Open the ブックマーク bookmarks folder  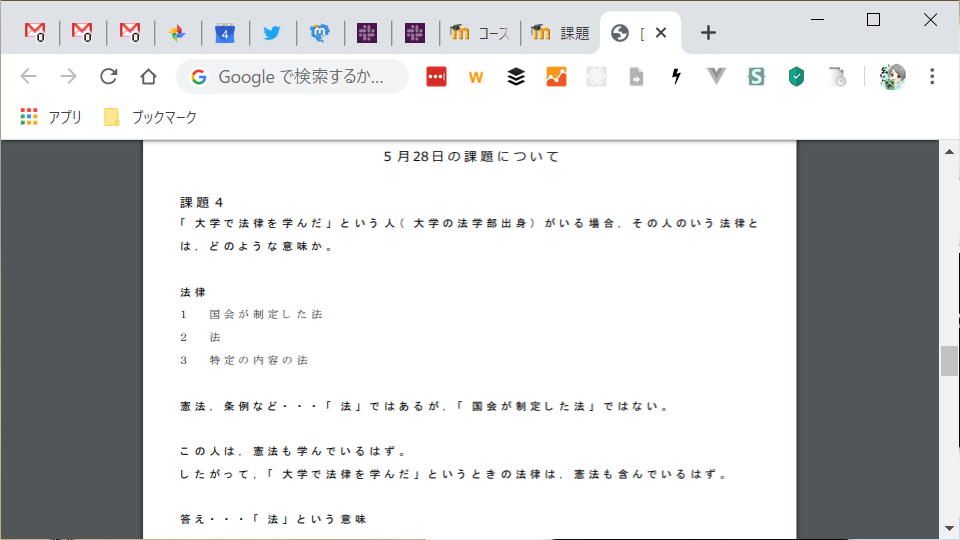pyautogui.click(x=151, y=117)
